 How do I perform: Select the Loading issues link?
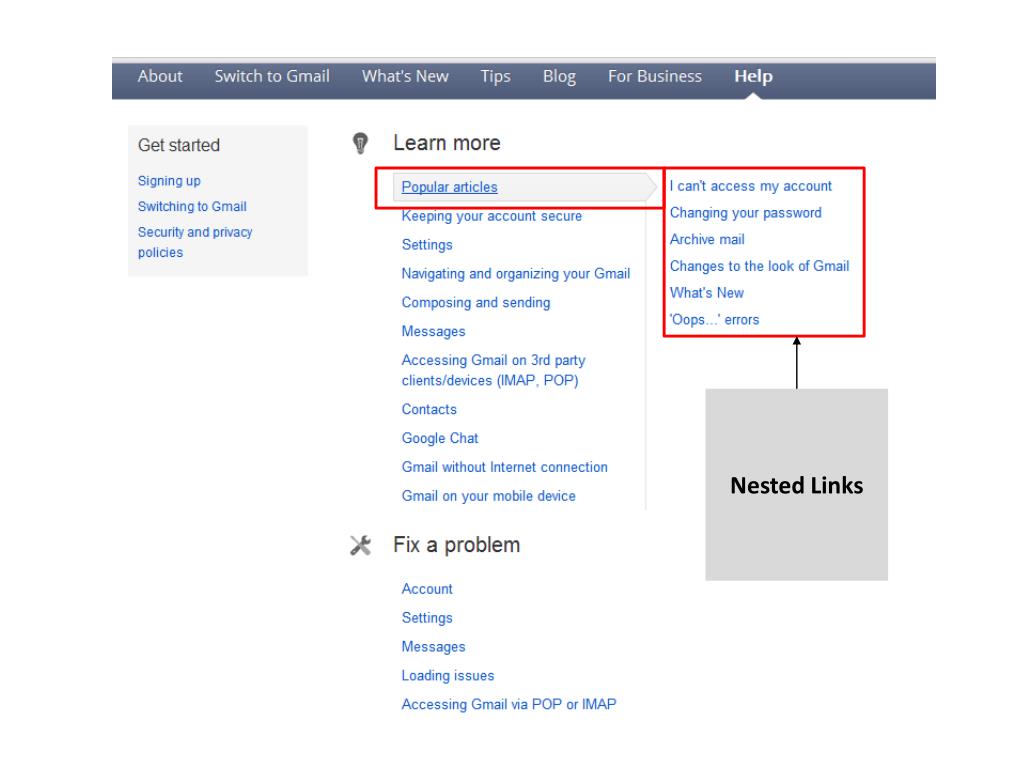click(447, 676)
